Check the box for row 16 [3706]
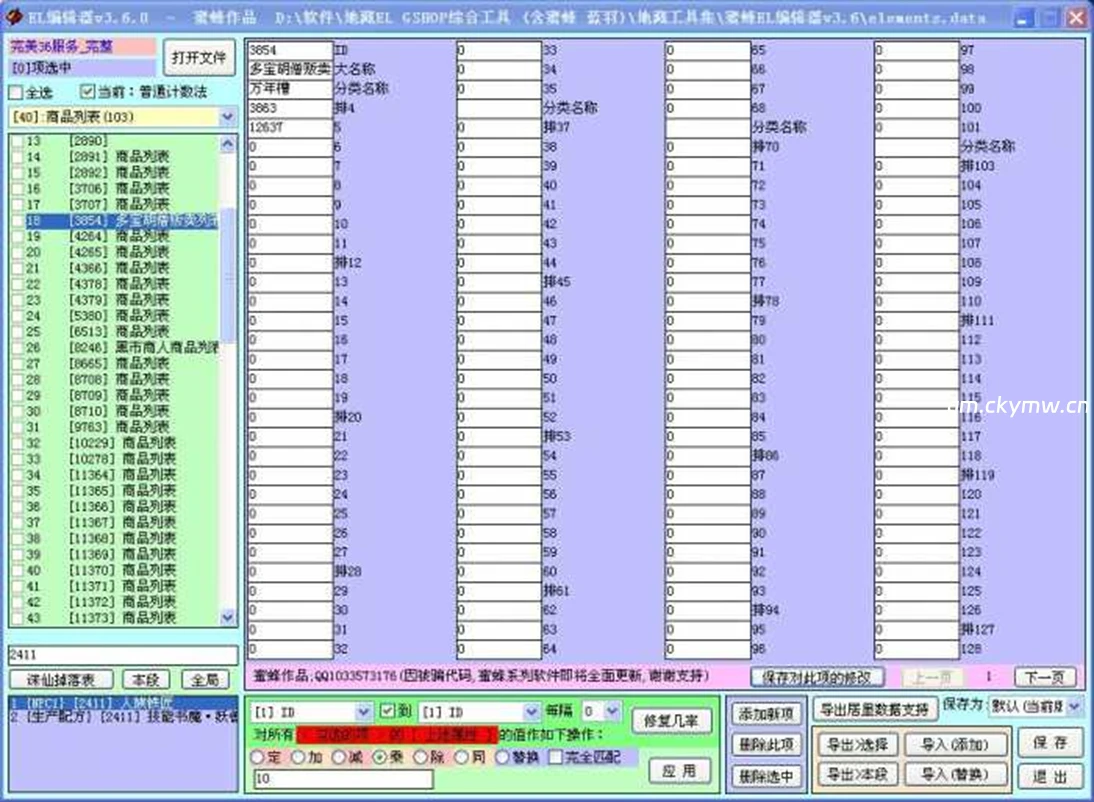This screenshot has height=802, width=1094. tap(17, 188)
